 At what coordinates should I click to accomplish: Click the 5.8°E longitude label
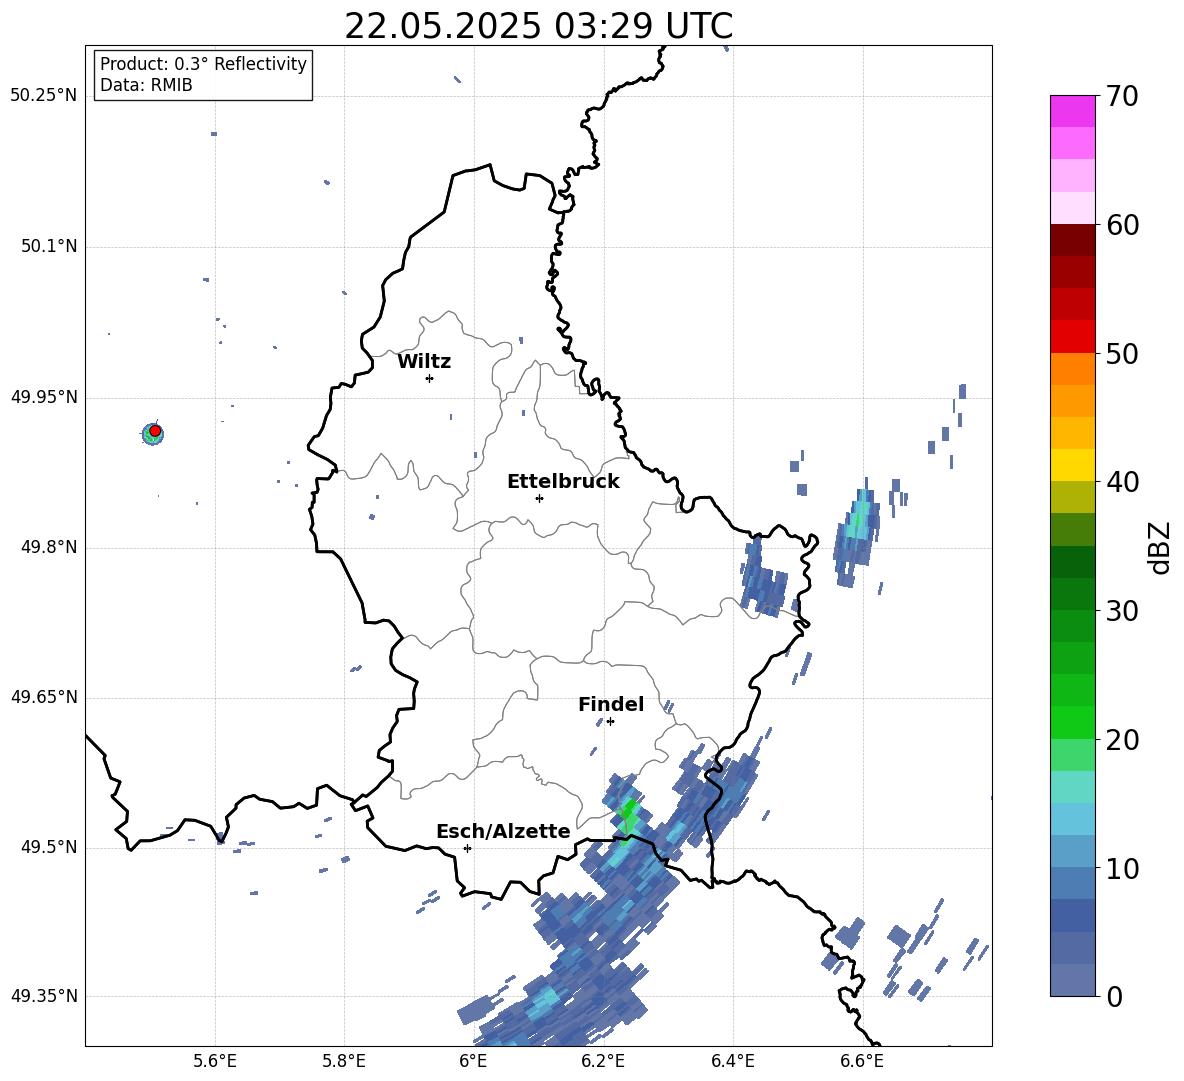pos(344,1062)
